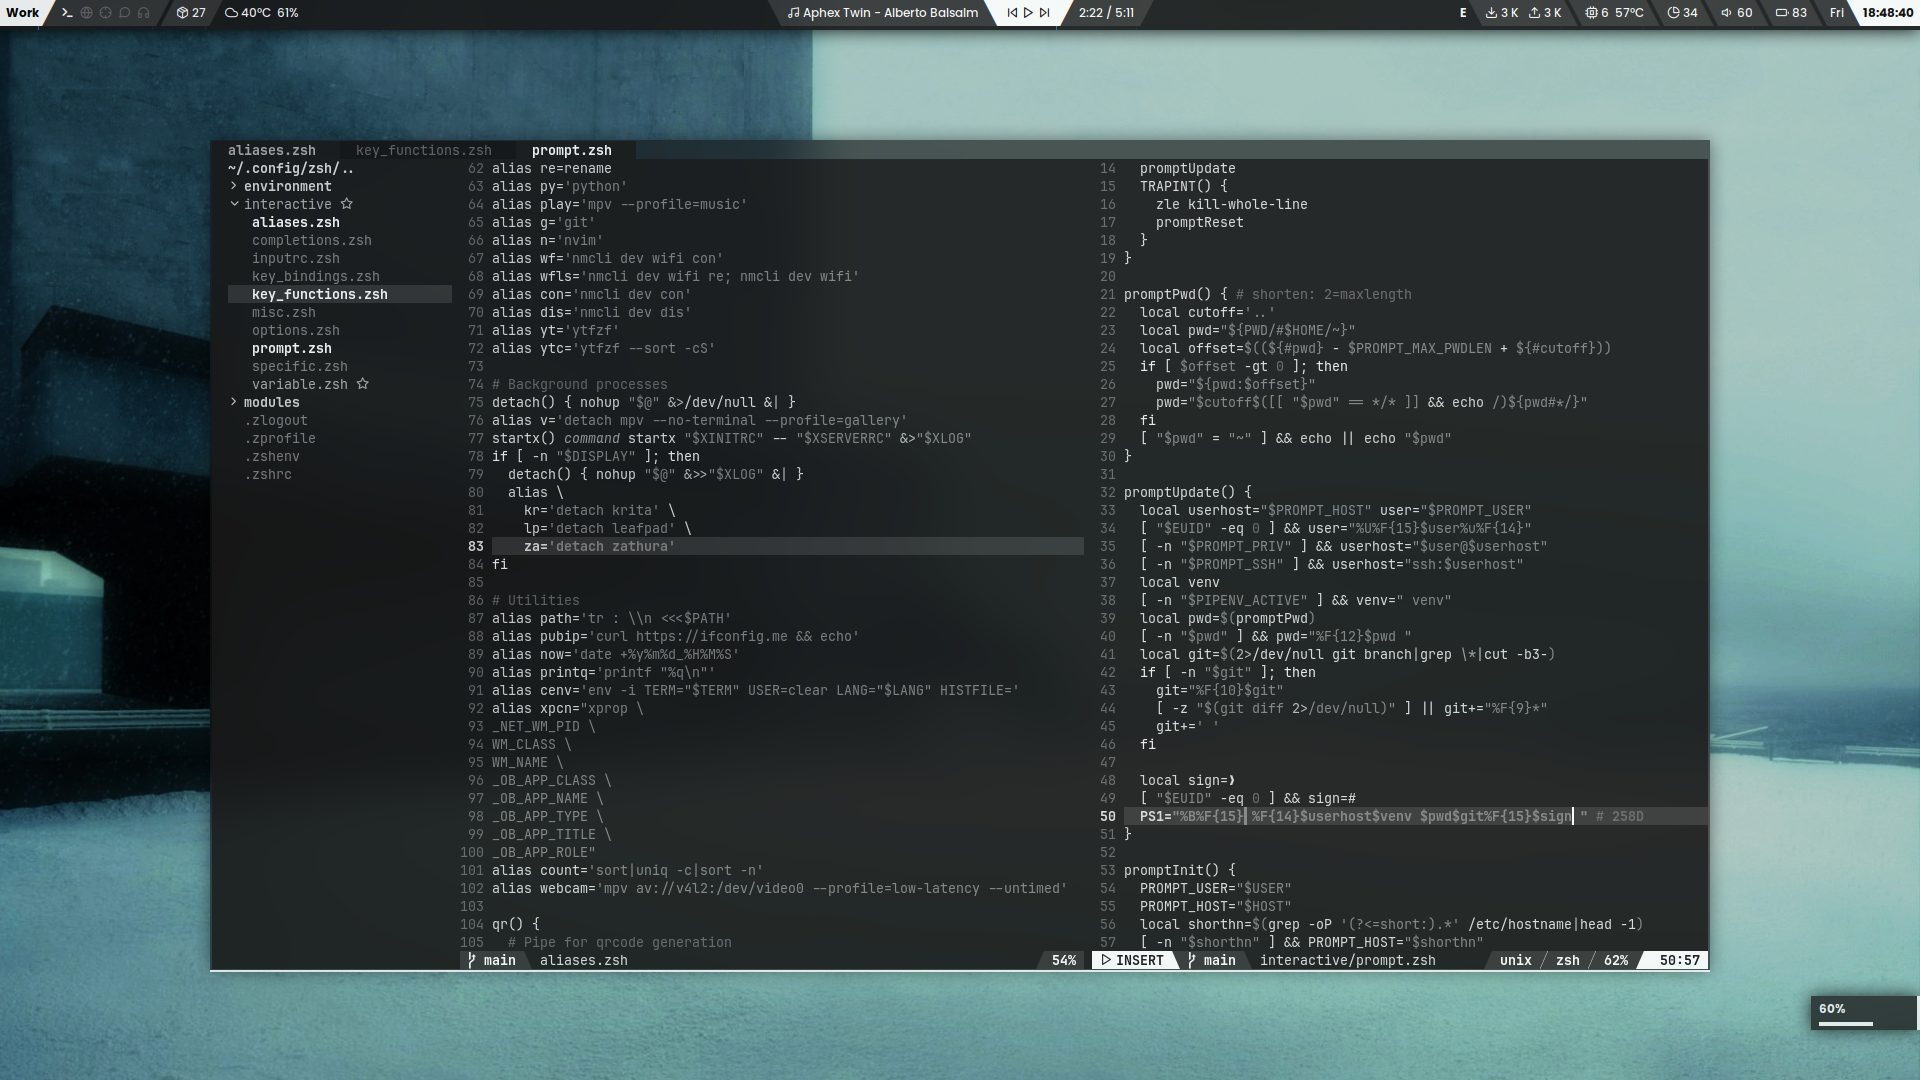Skip to the next music track
Screen dimensions: 1920x1080
(1045, 13)
